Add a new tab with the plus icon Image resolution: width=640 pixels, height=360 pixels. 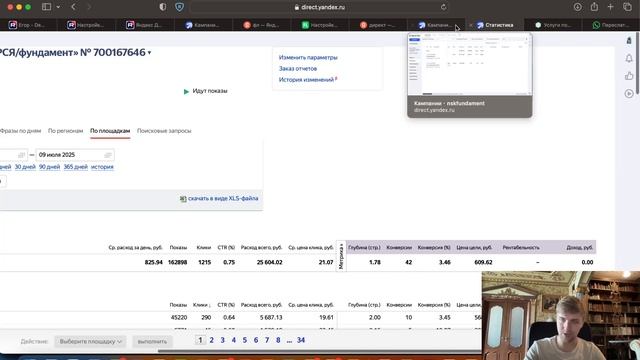(x=611, y=7)
